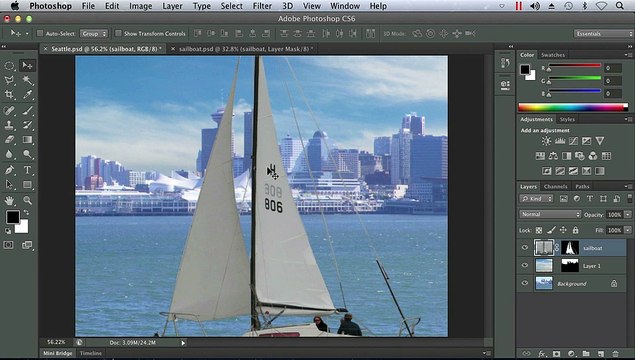Viewport: 635px width, 360px height.
Task: Open Spotlight search in menu bar
Action: click(620, 6)
